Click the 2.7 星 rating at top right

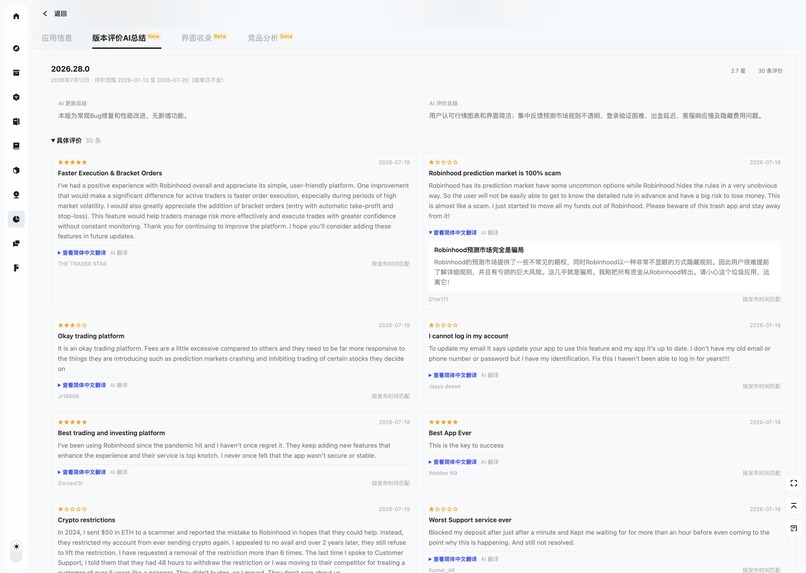[738, 71]
